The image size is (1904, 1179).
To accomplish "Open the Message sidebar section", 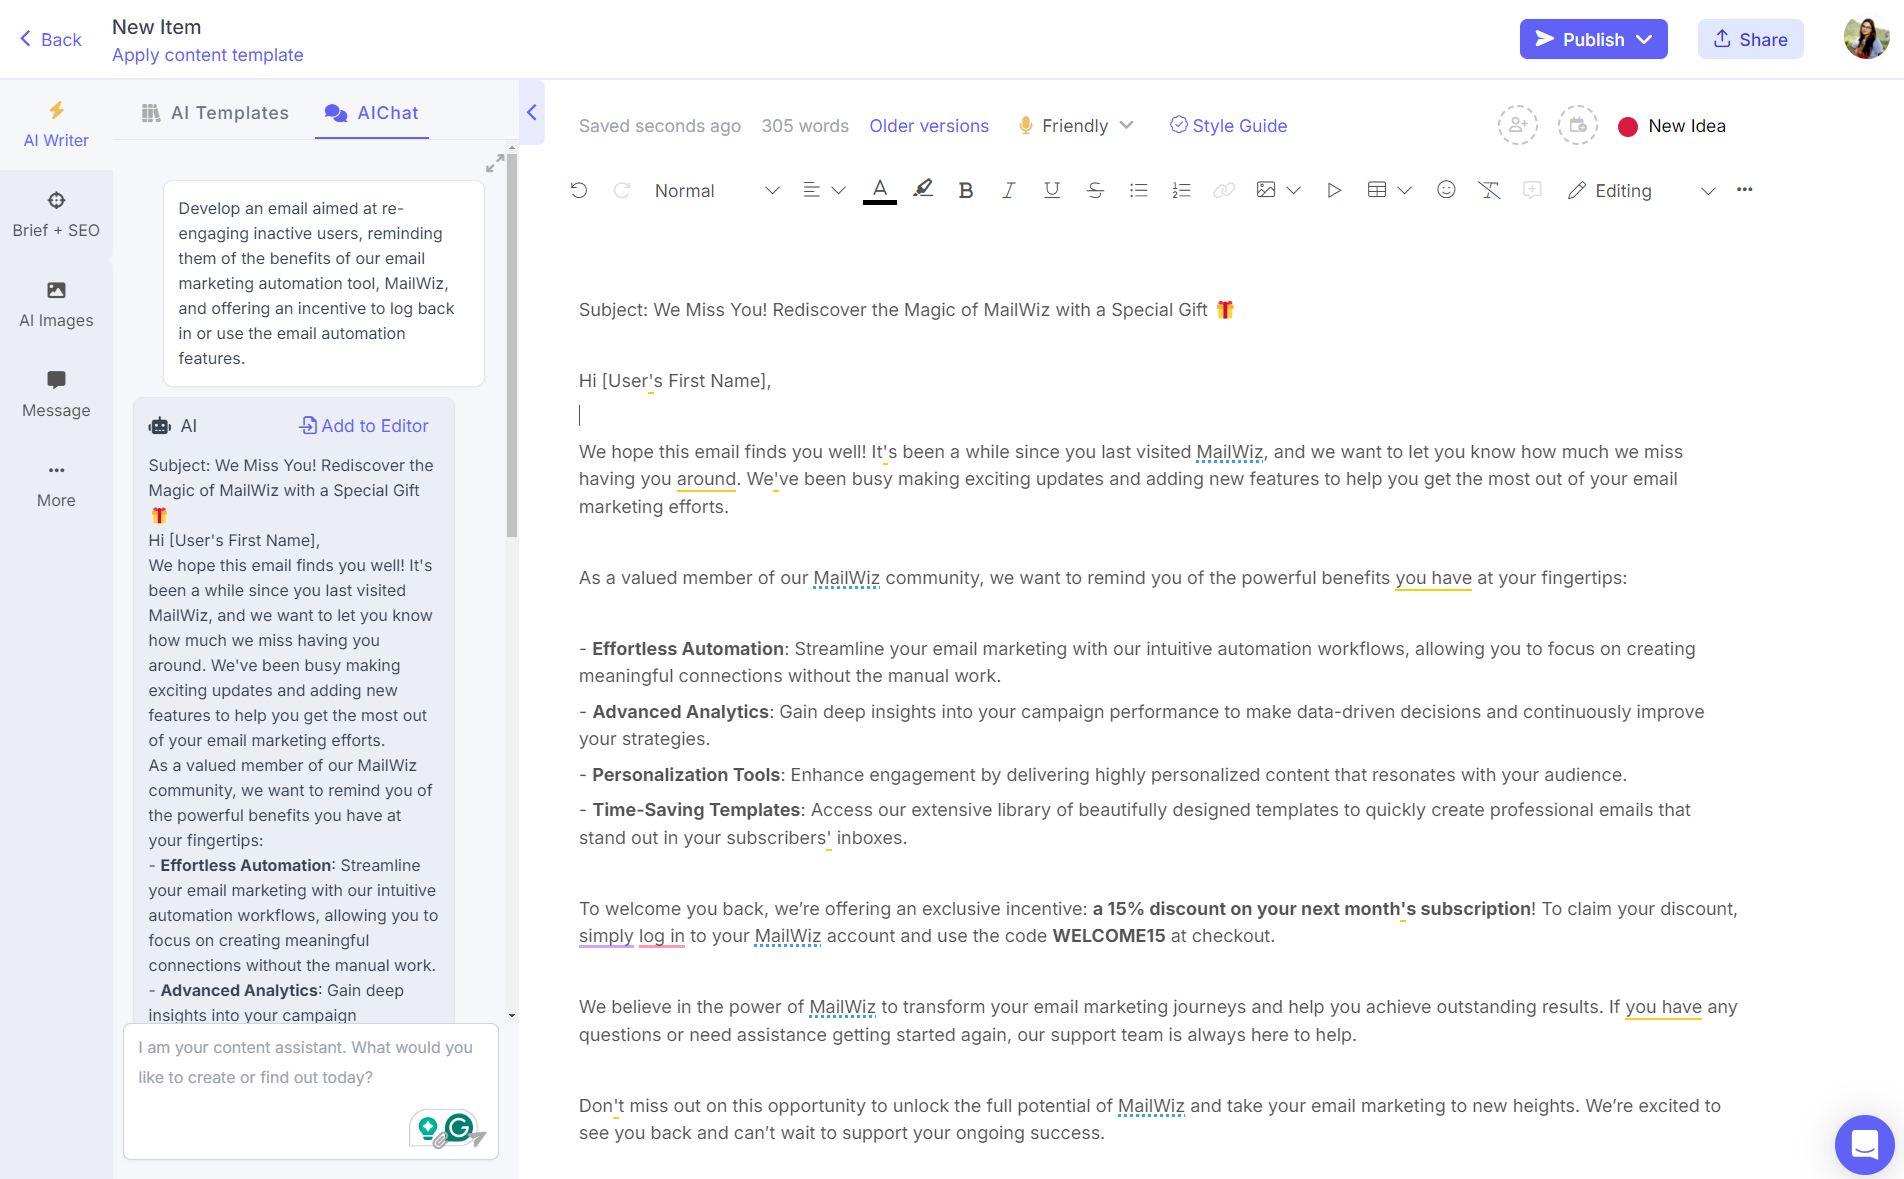I will click(56, 395).
